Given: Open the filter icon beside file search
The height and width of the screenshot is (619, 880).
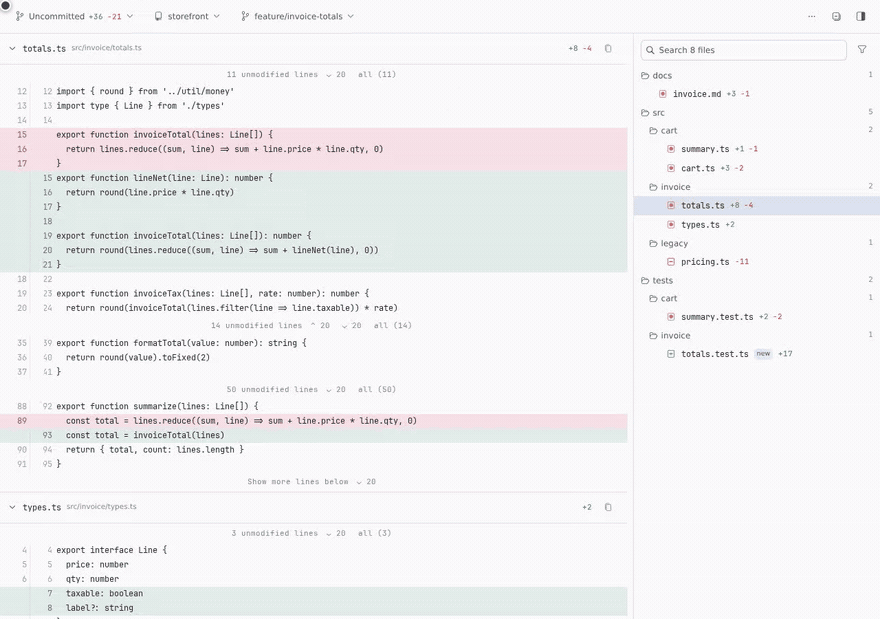Looking at the screenshot, I should pyautogui.click(x=862, y=50).
